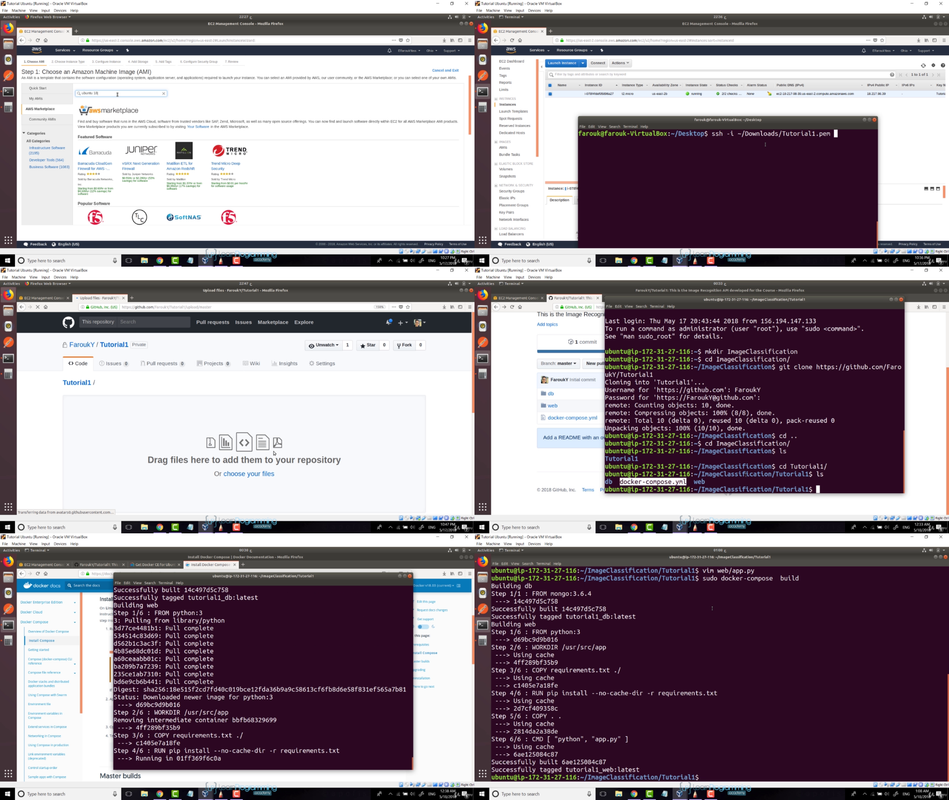Viewport: 949px width, 800px height.
Task: Open the Juniper featured software logo
Action: tap(141, 150)
